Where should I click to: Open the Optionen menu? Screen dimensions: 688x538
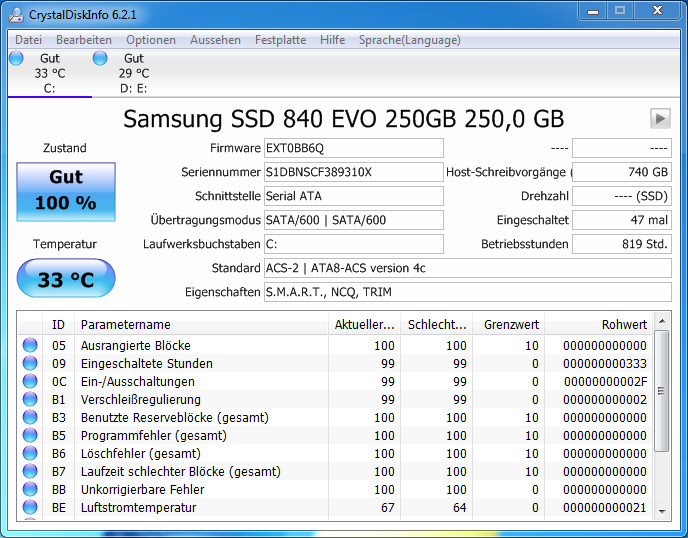151,40
